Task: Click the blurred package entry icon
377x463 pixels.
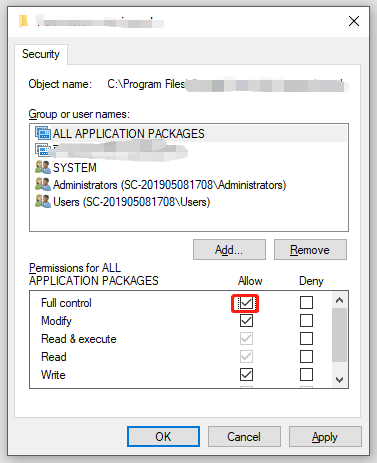Action: [x=43, y=150]
